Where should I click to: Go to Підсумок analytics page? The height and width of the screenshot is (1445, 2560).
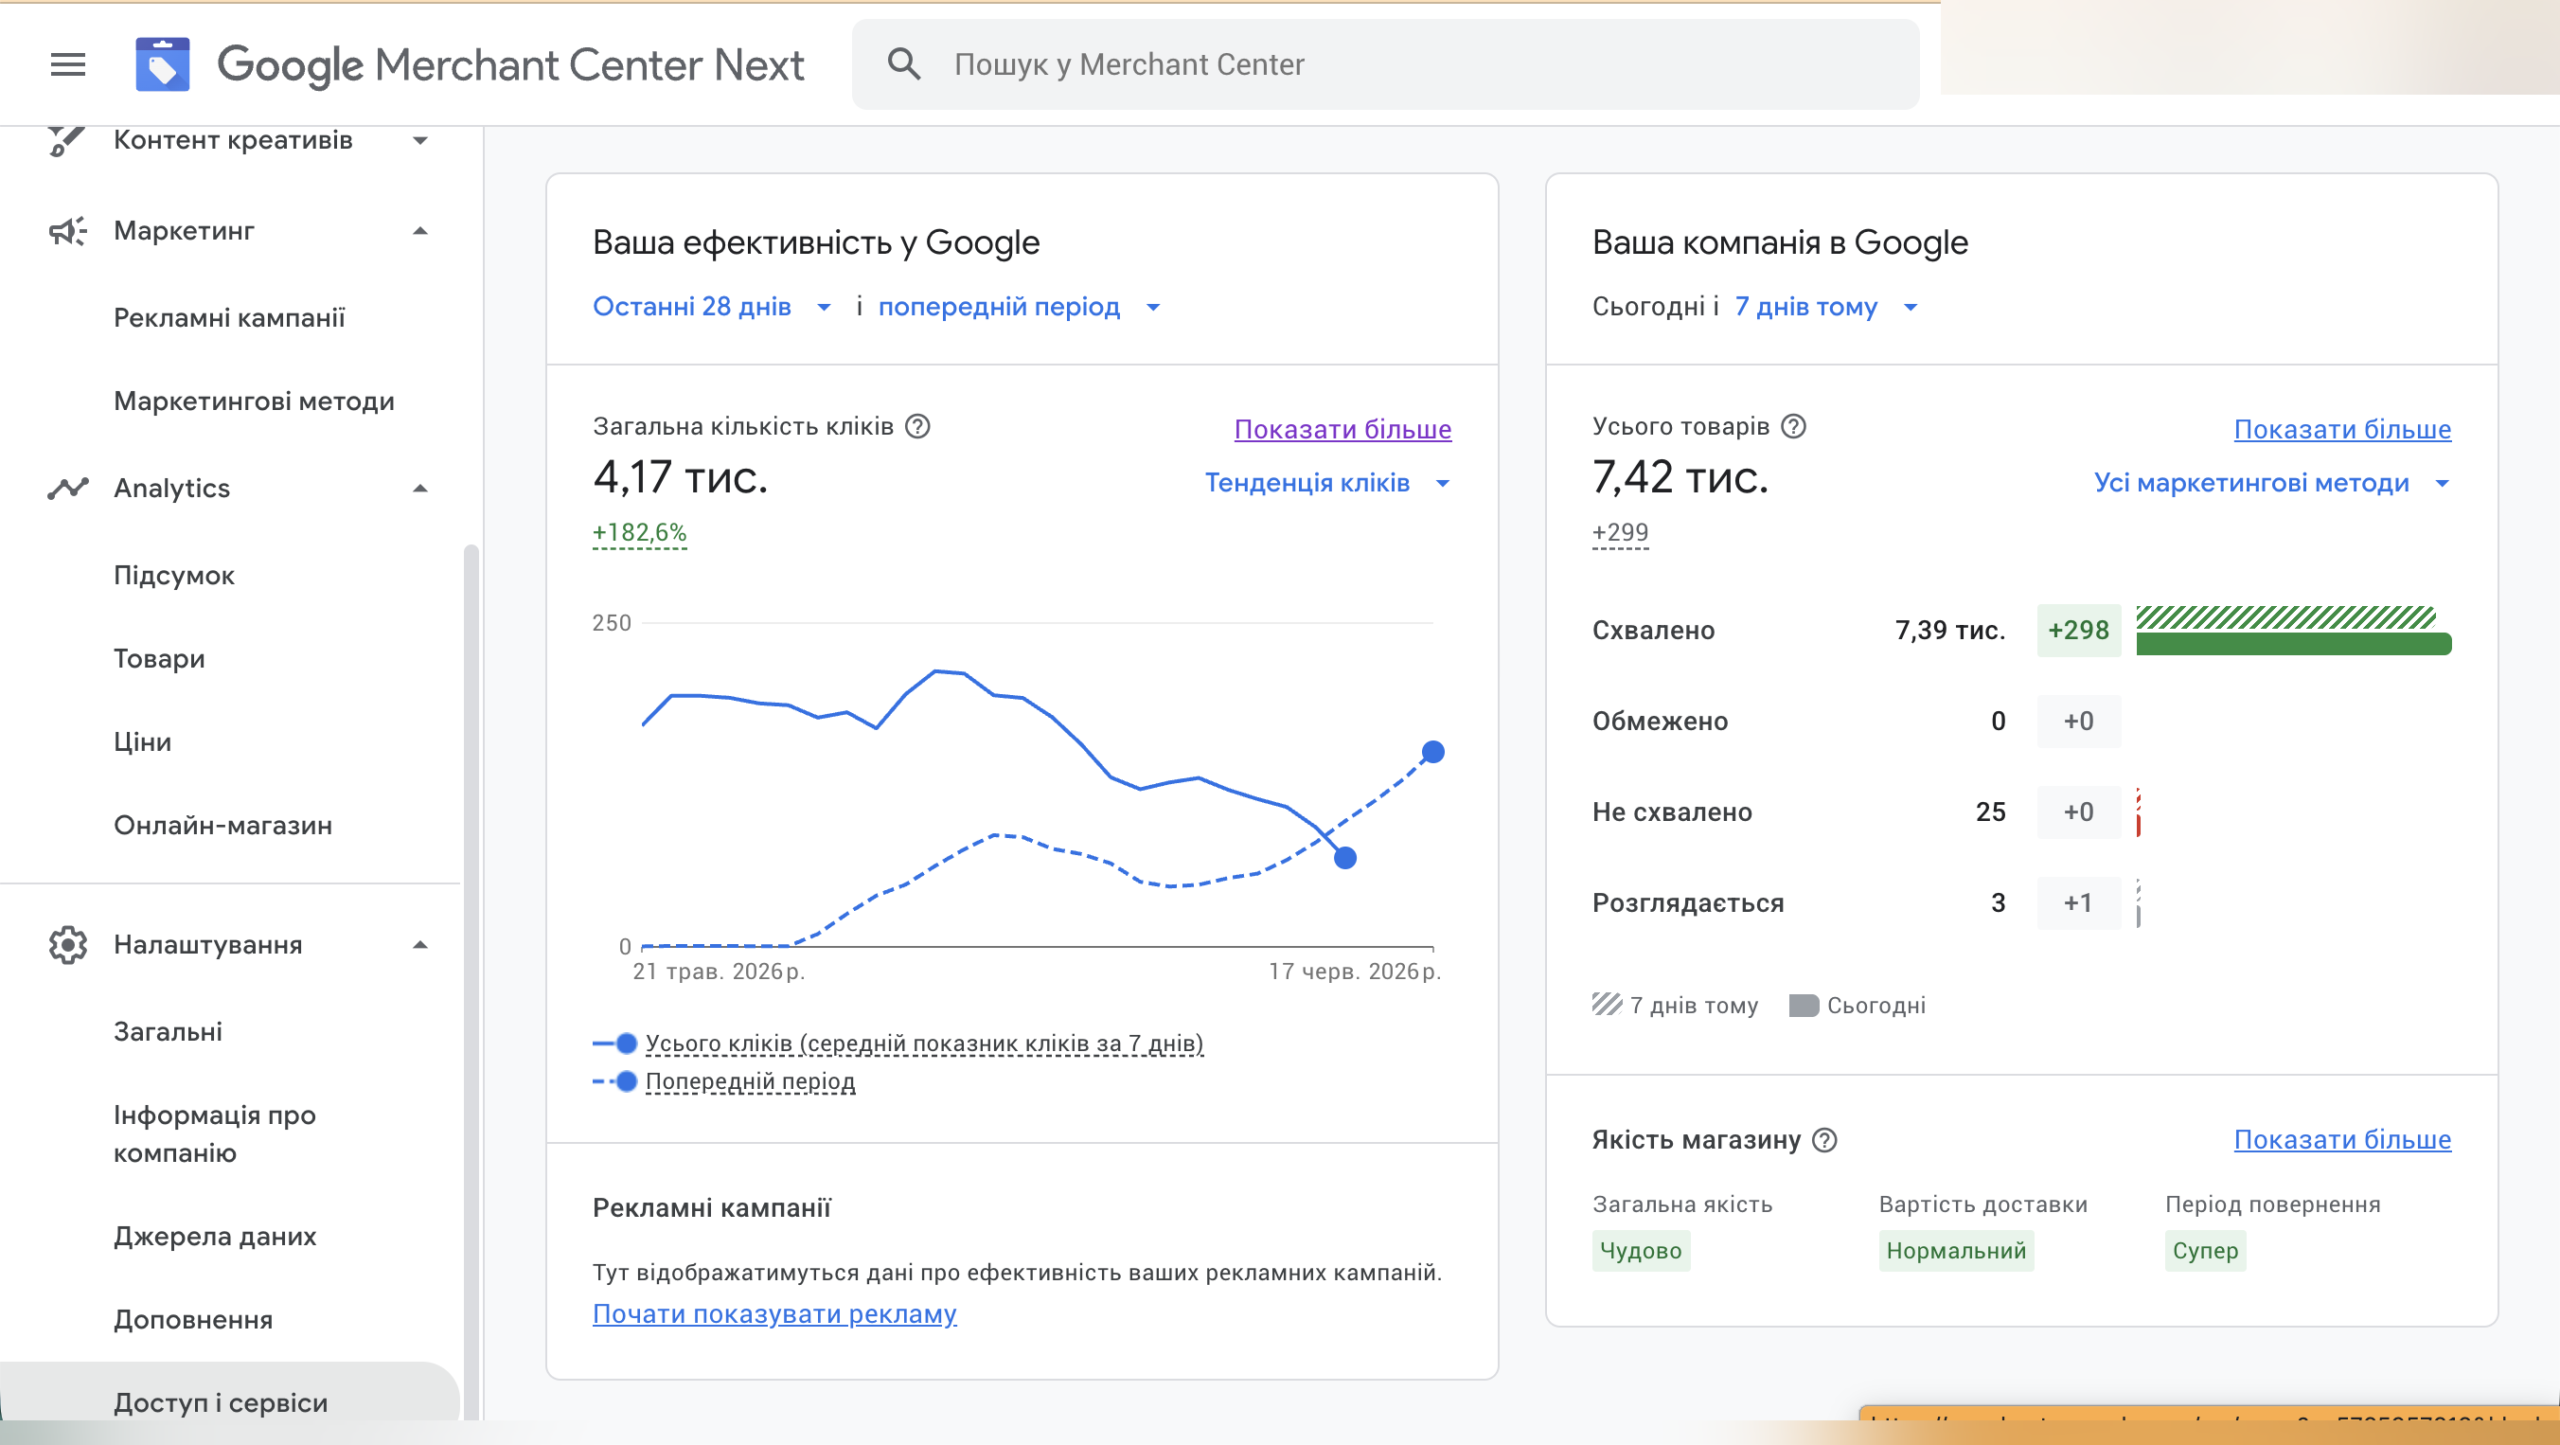coord(174,575)
